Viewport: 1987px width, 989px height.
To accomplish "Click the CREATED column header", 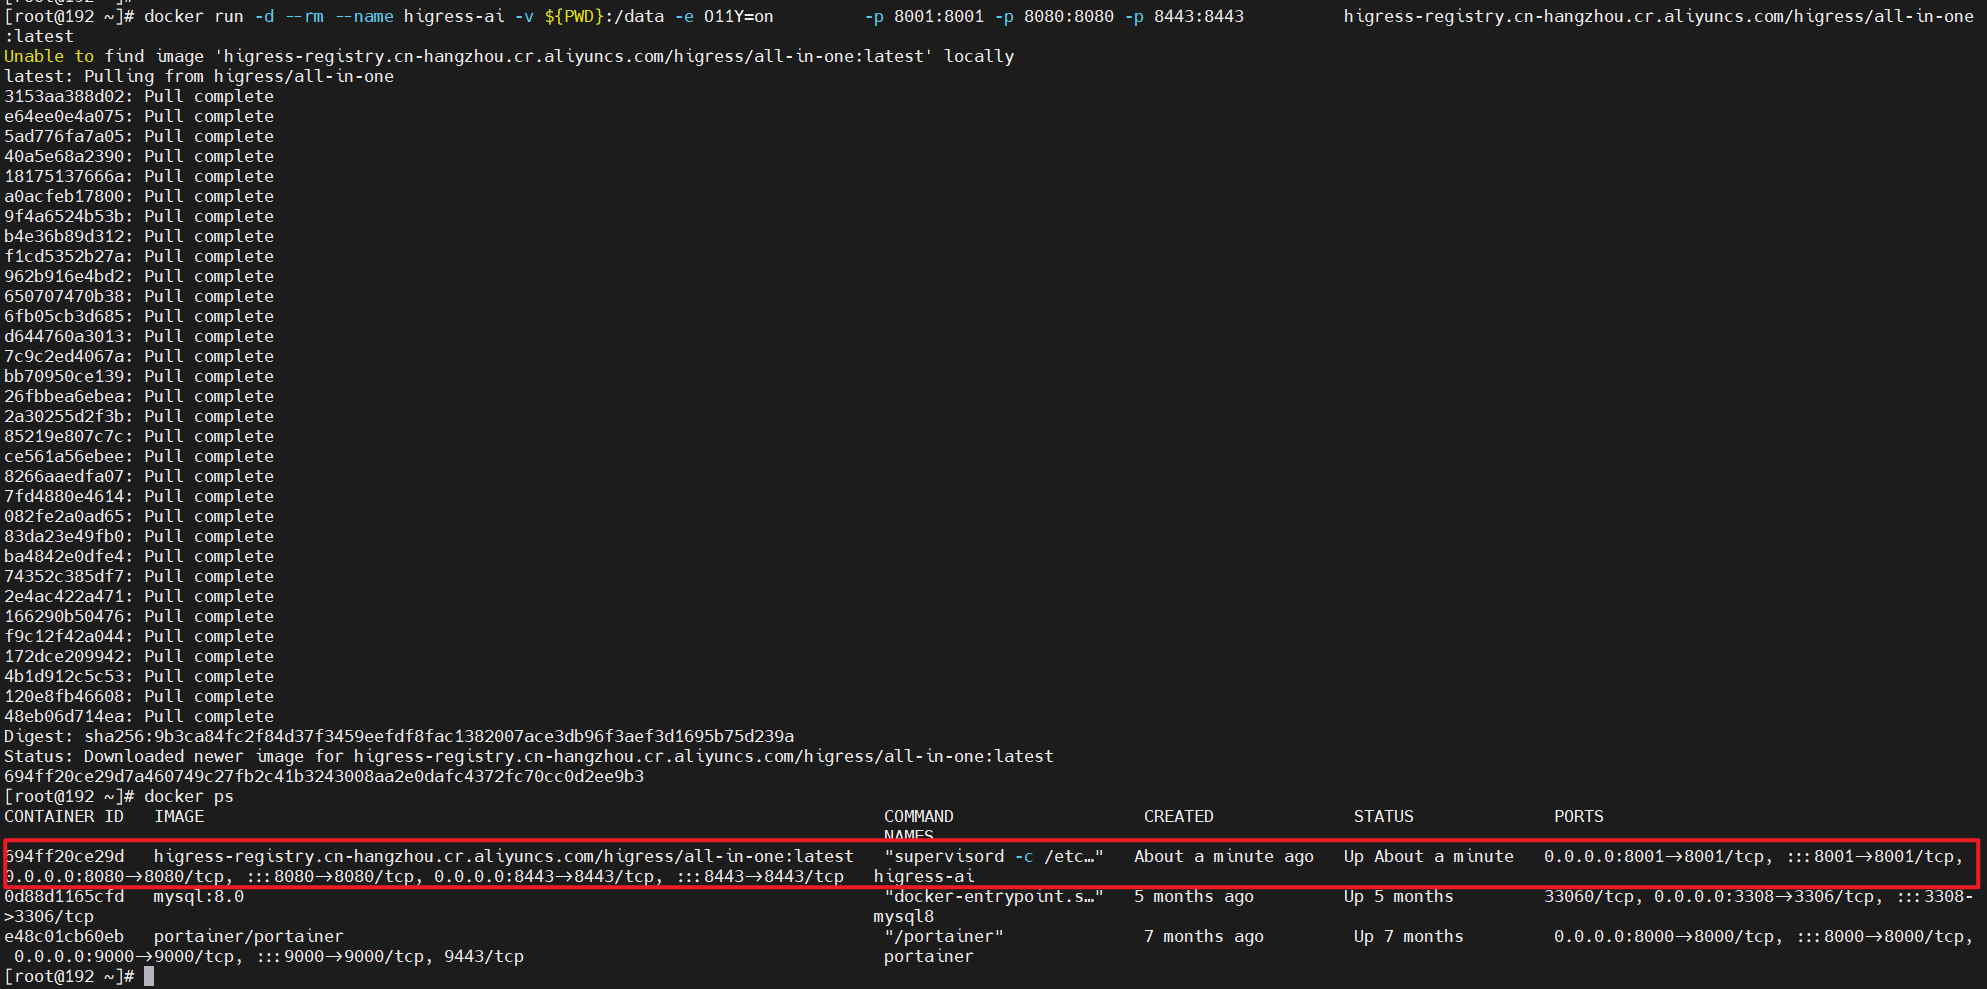I will [x=1179, y=816].
